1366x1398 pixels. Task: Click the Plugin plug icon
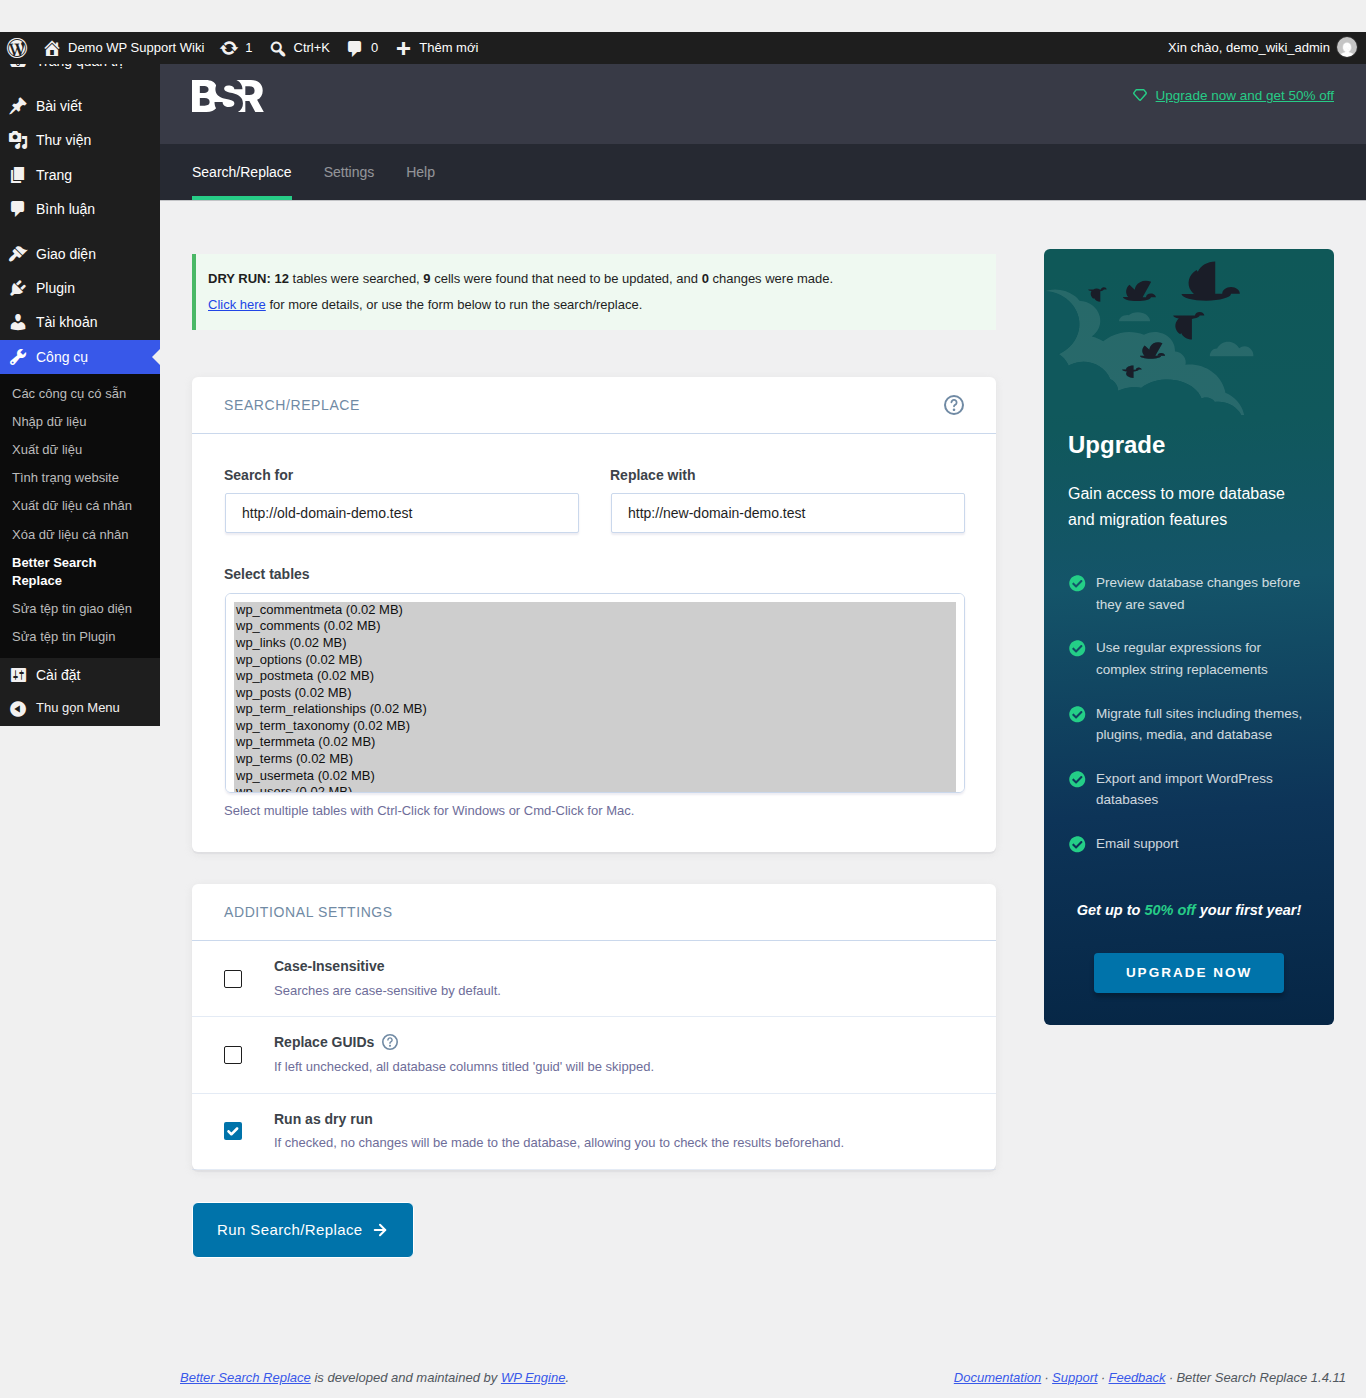(x=18, y=288)
